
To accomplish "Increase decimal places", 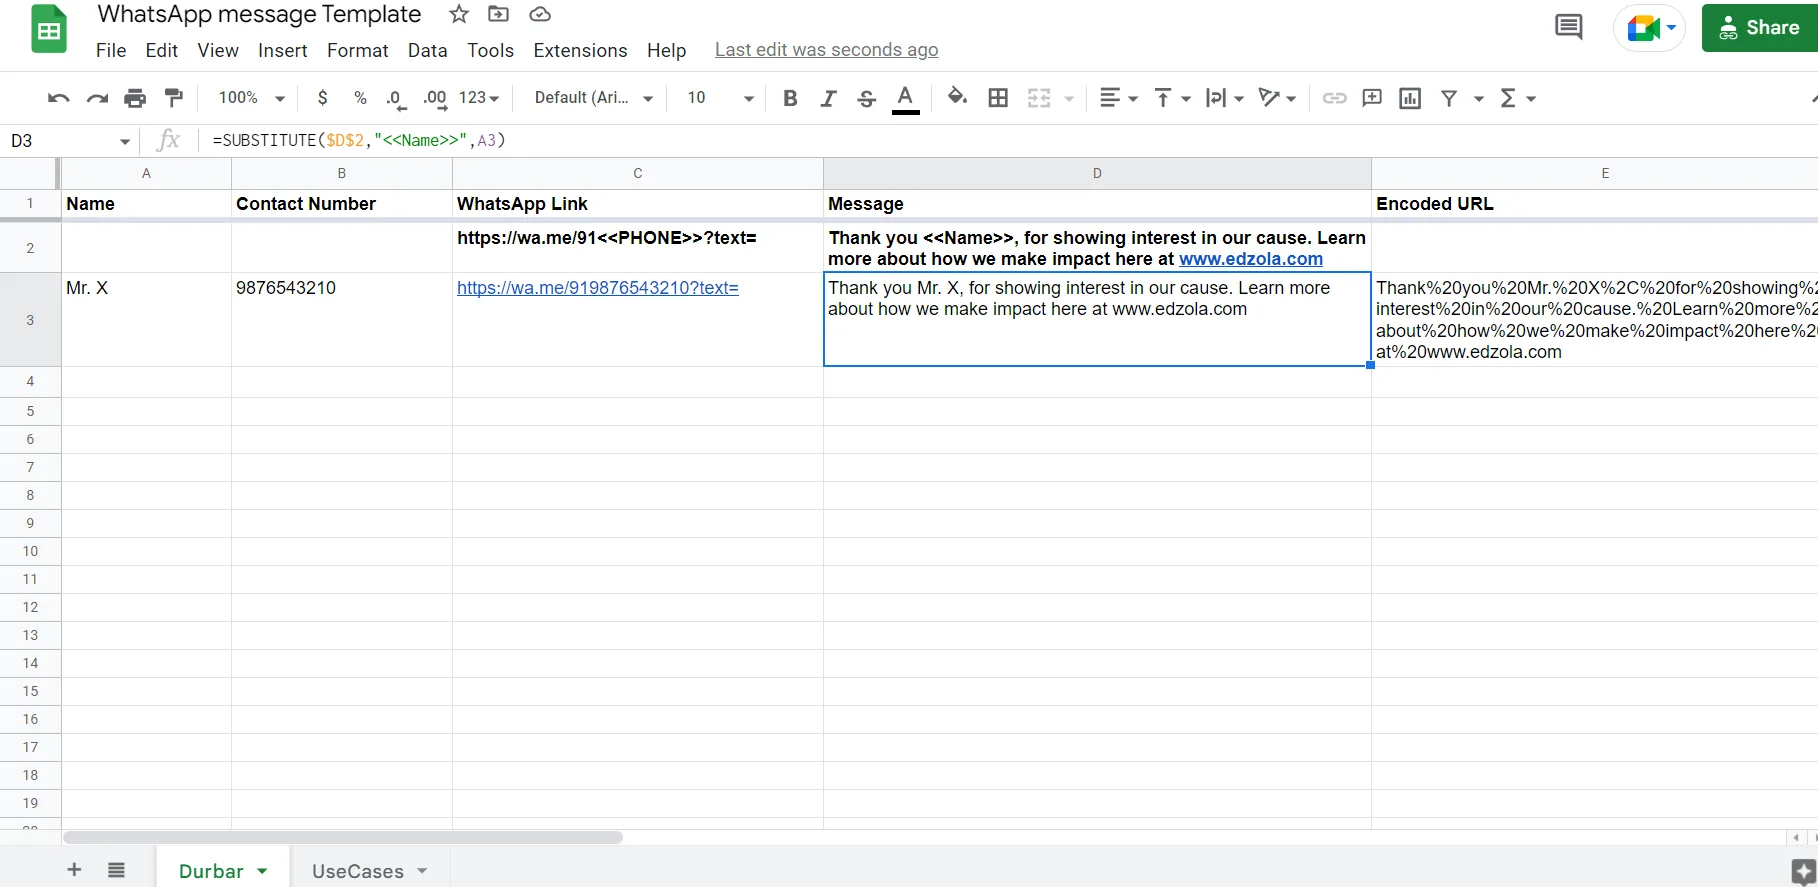I will coord(435,99).
